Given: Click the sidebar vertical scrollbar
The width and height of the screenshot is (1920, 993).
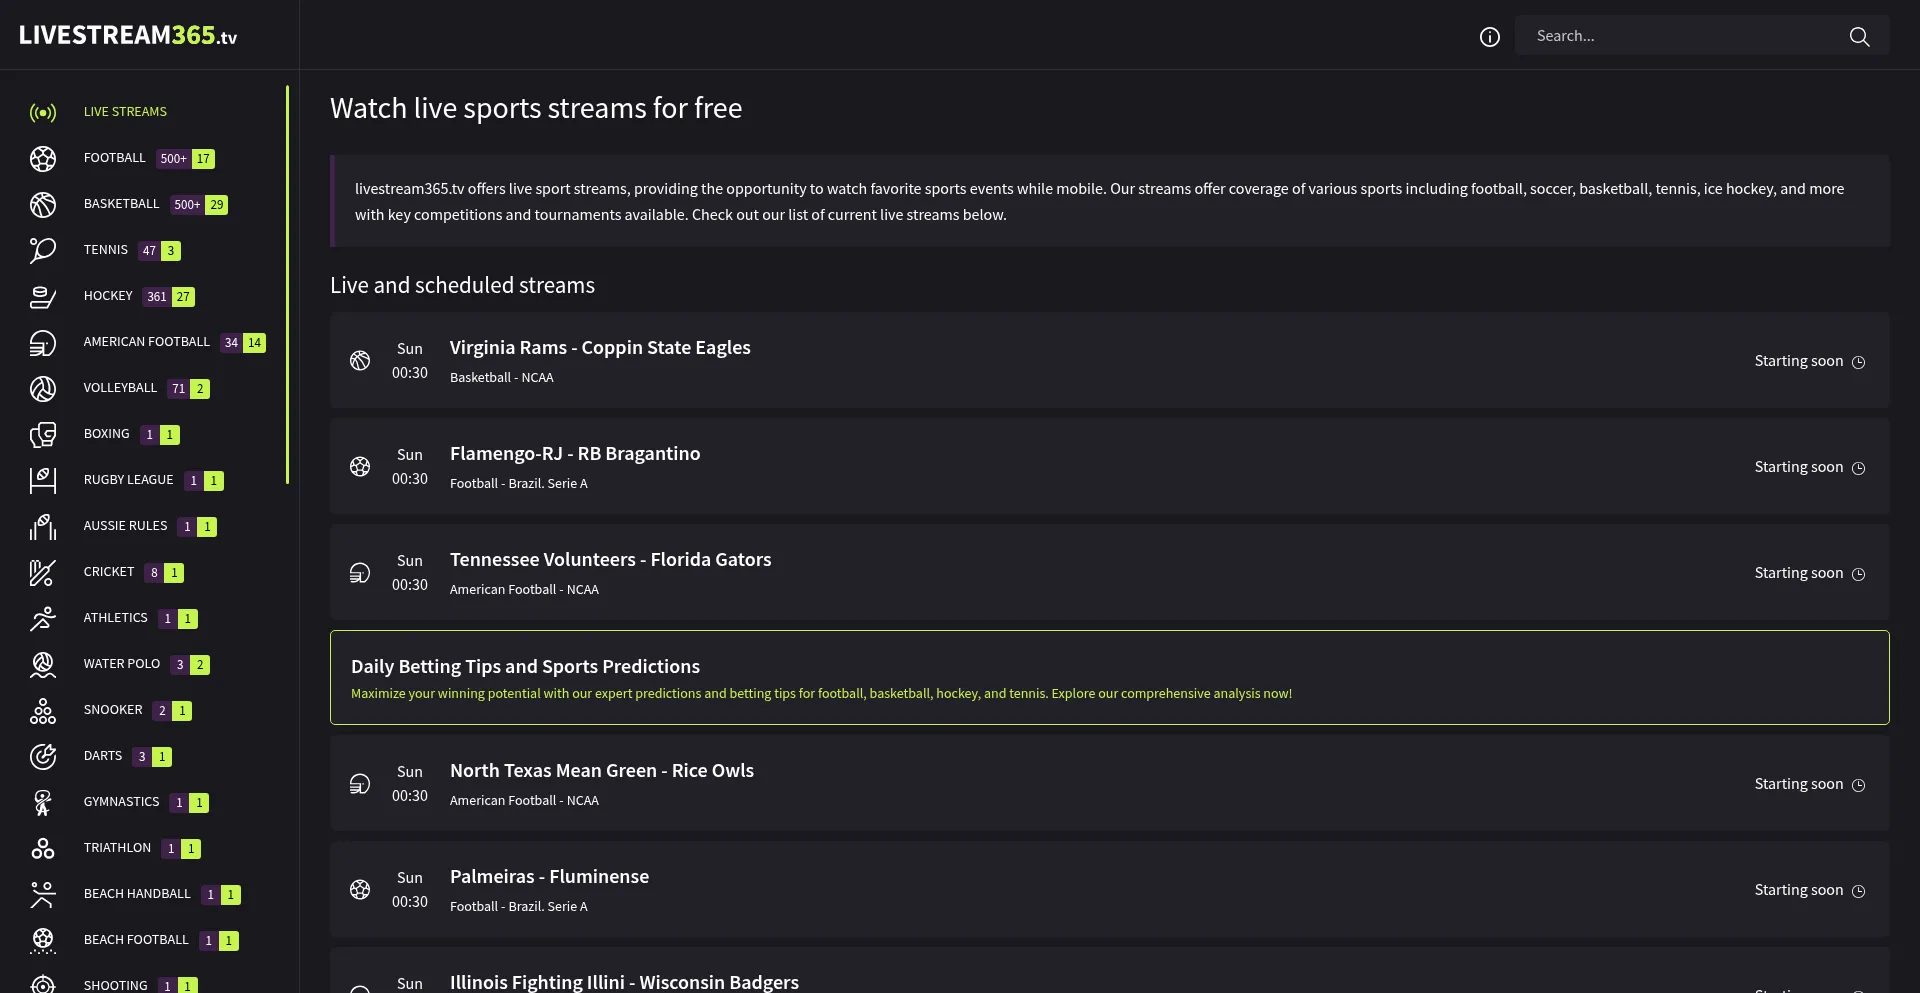Looking at the screenshot, I should point(287,285).
